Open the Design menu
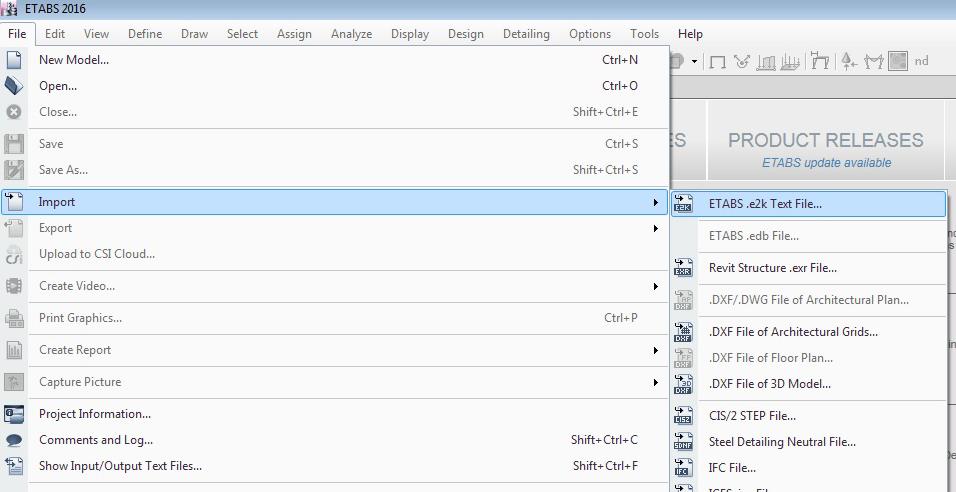 coord(466,34)
